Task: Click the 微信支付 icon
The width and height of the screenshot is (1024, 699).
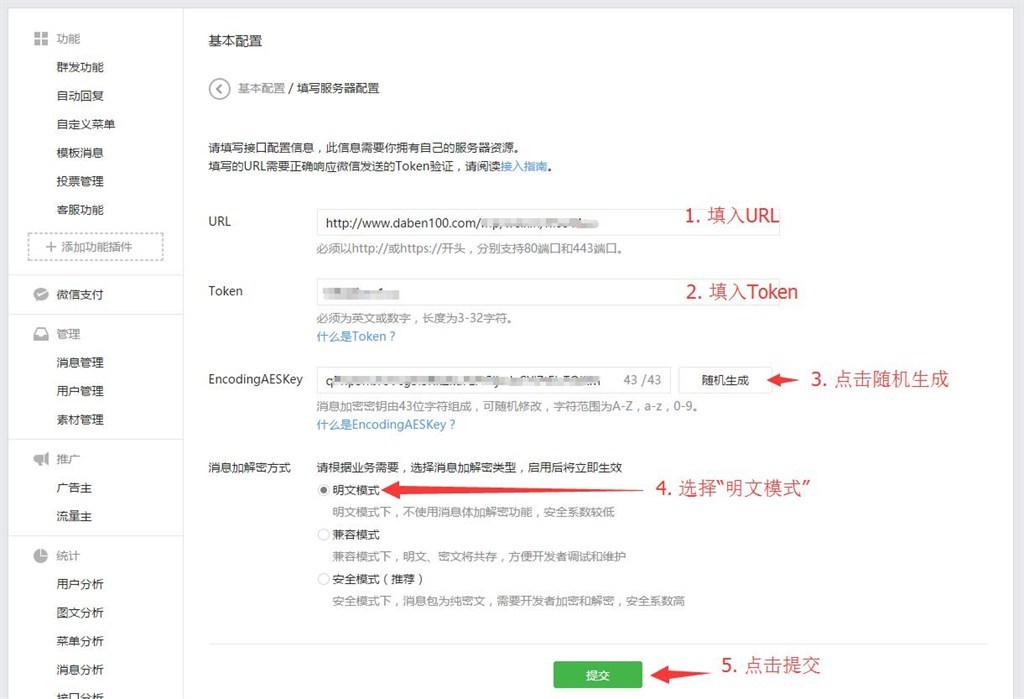Action: [x=41, y=294]
